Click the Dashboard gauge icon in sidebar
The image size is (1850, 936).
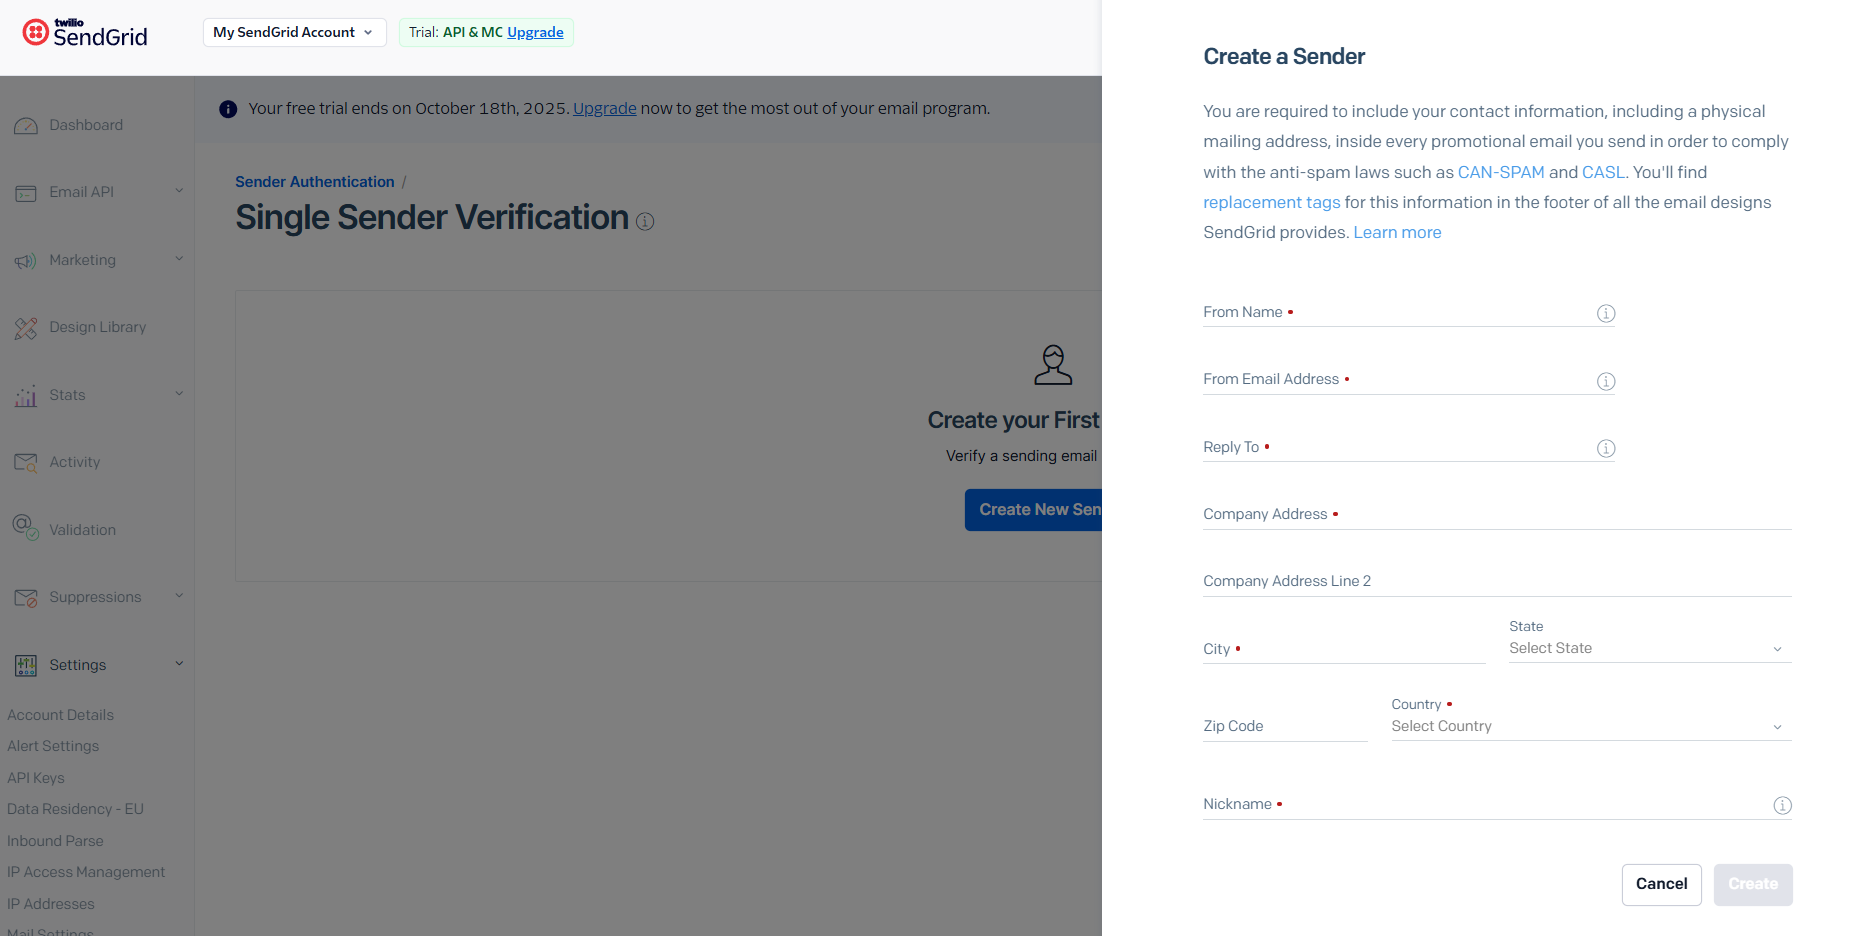26,126
